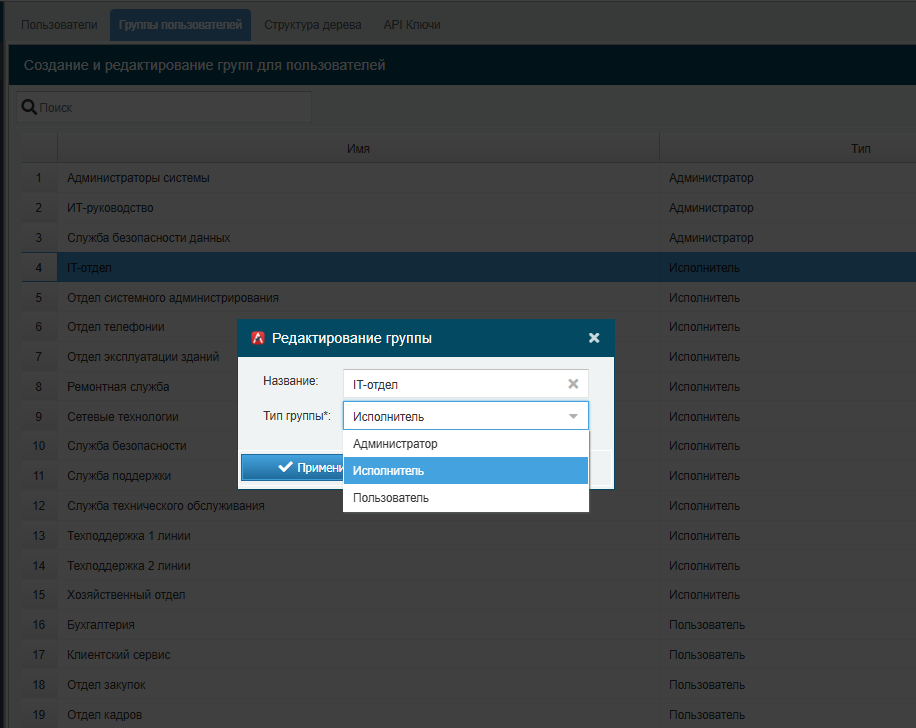Open the Группы пользователей tab

pyautogui.click(x=180, y=25)
